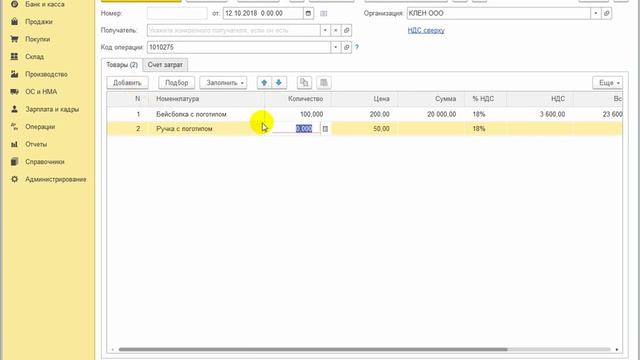Click the 18% cell in row 2
640x360 pixels.
click(x=486, y=129)
